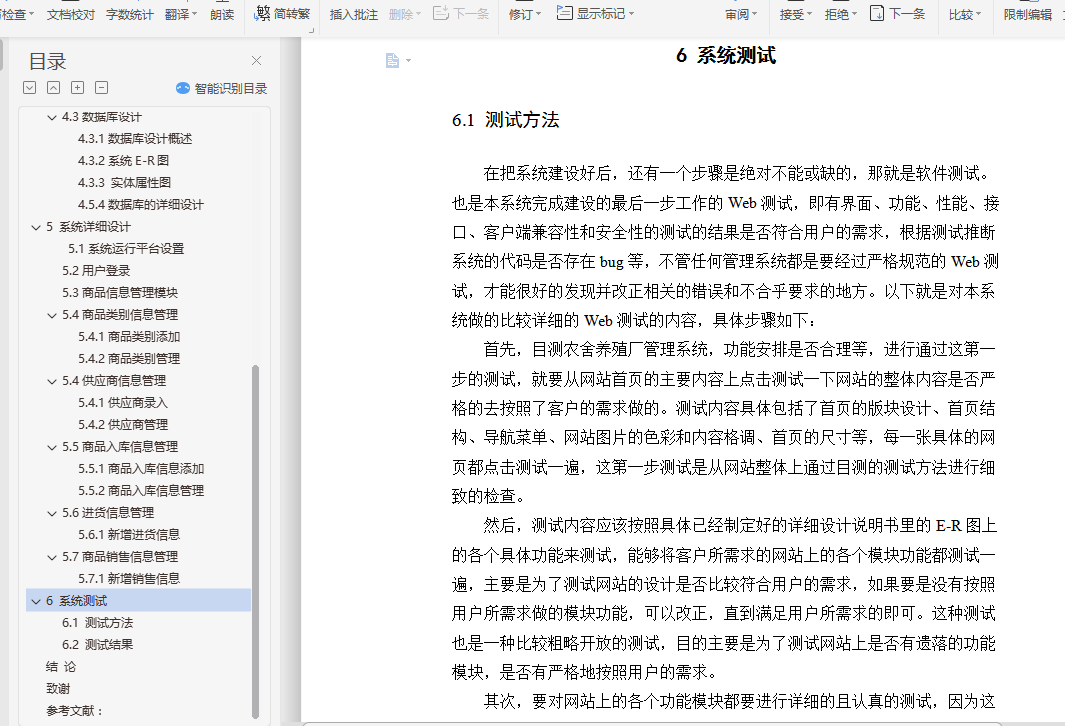Open 文档校对 tool
Image resolution: width=1065 pixels, height=726 pixels.
(x=71, y=14)
